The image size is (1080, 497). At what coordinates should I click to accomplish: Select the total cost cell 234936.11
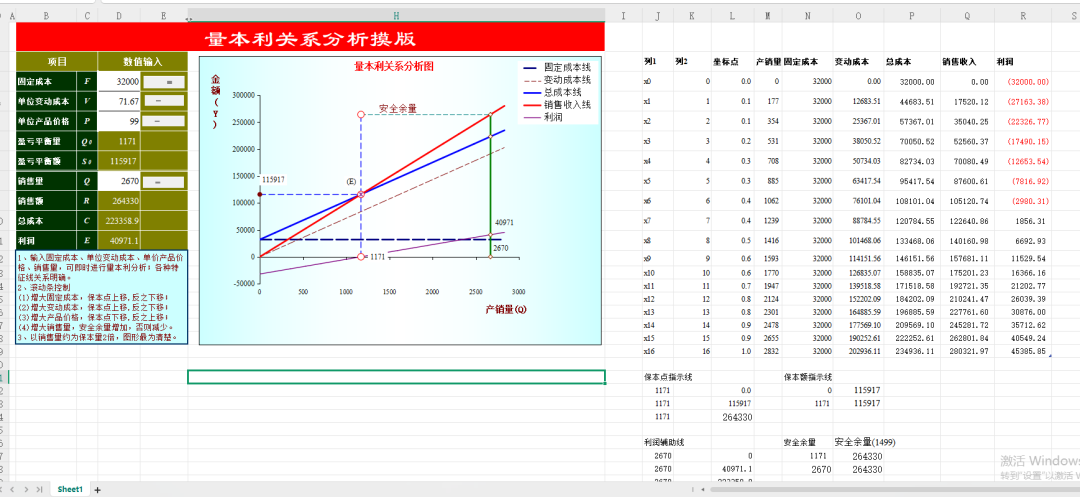pos(912,351)
